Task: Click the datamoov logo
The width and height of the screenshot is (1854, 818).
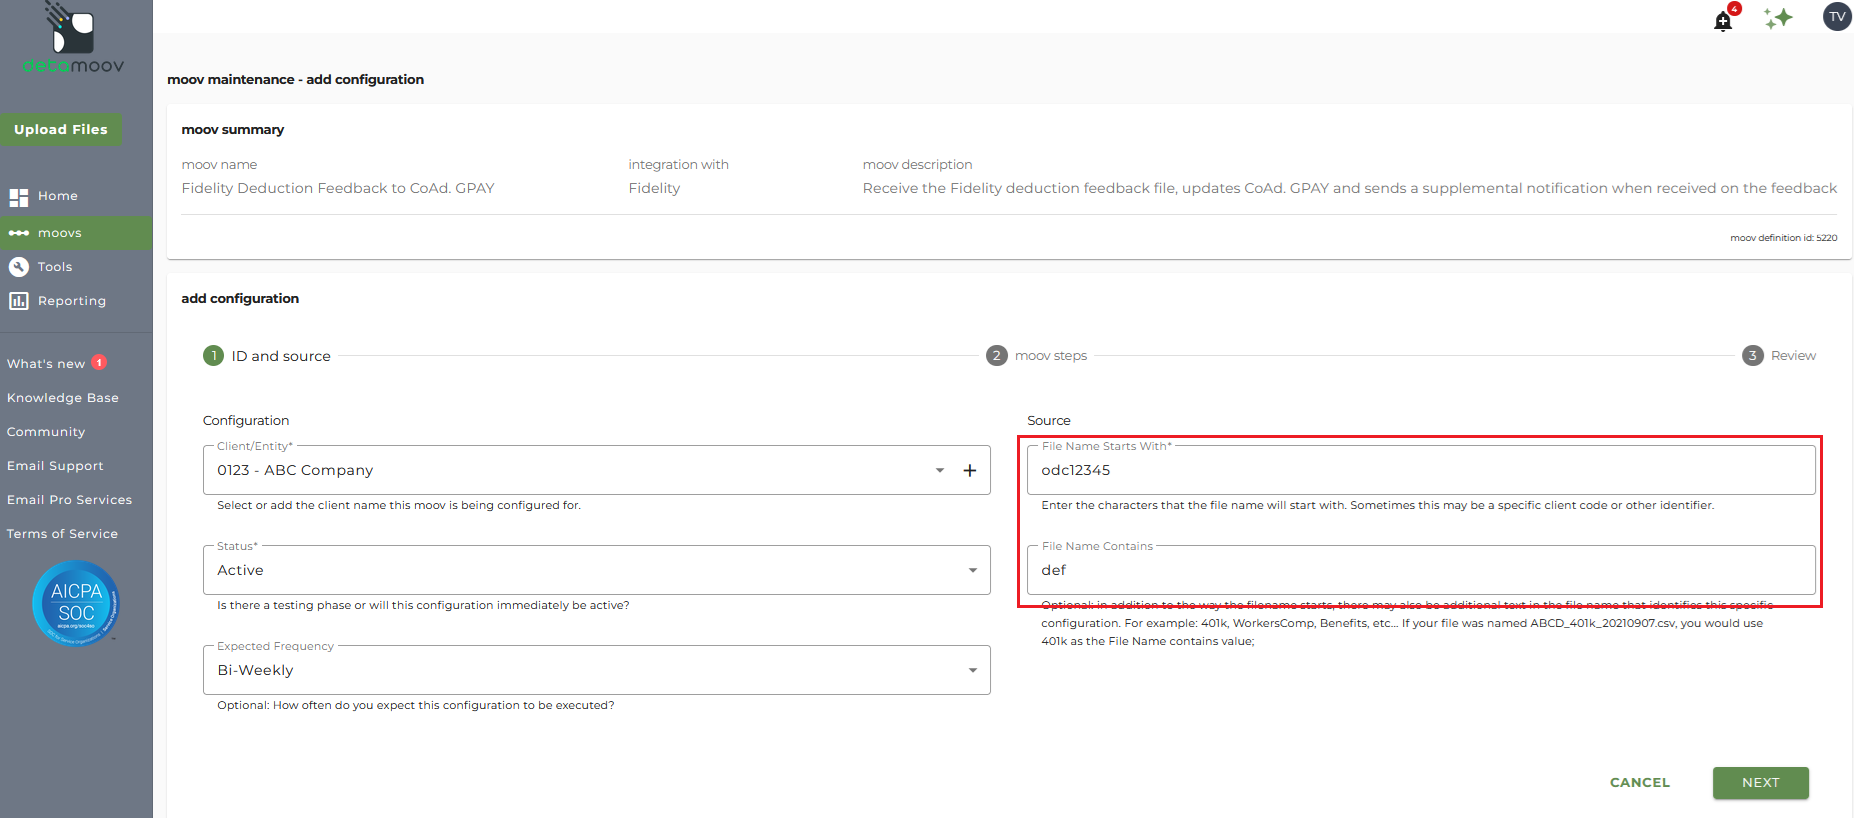Action: (x=73, y=38)
